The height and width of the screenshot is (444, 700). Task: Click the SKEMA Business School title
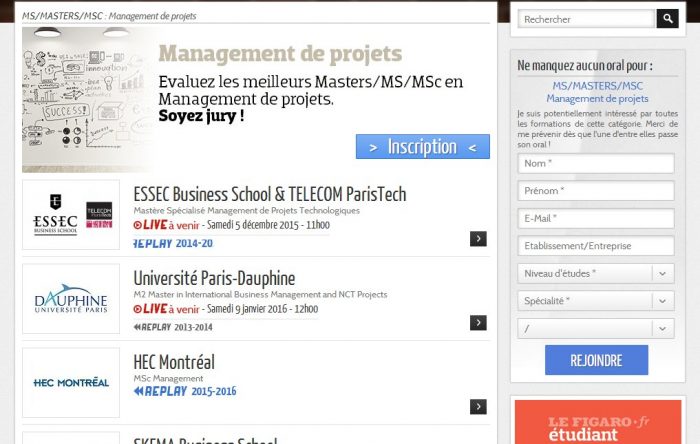[205, 440]
